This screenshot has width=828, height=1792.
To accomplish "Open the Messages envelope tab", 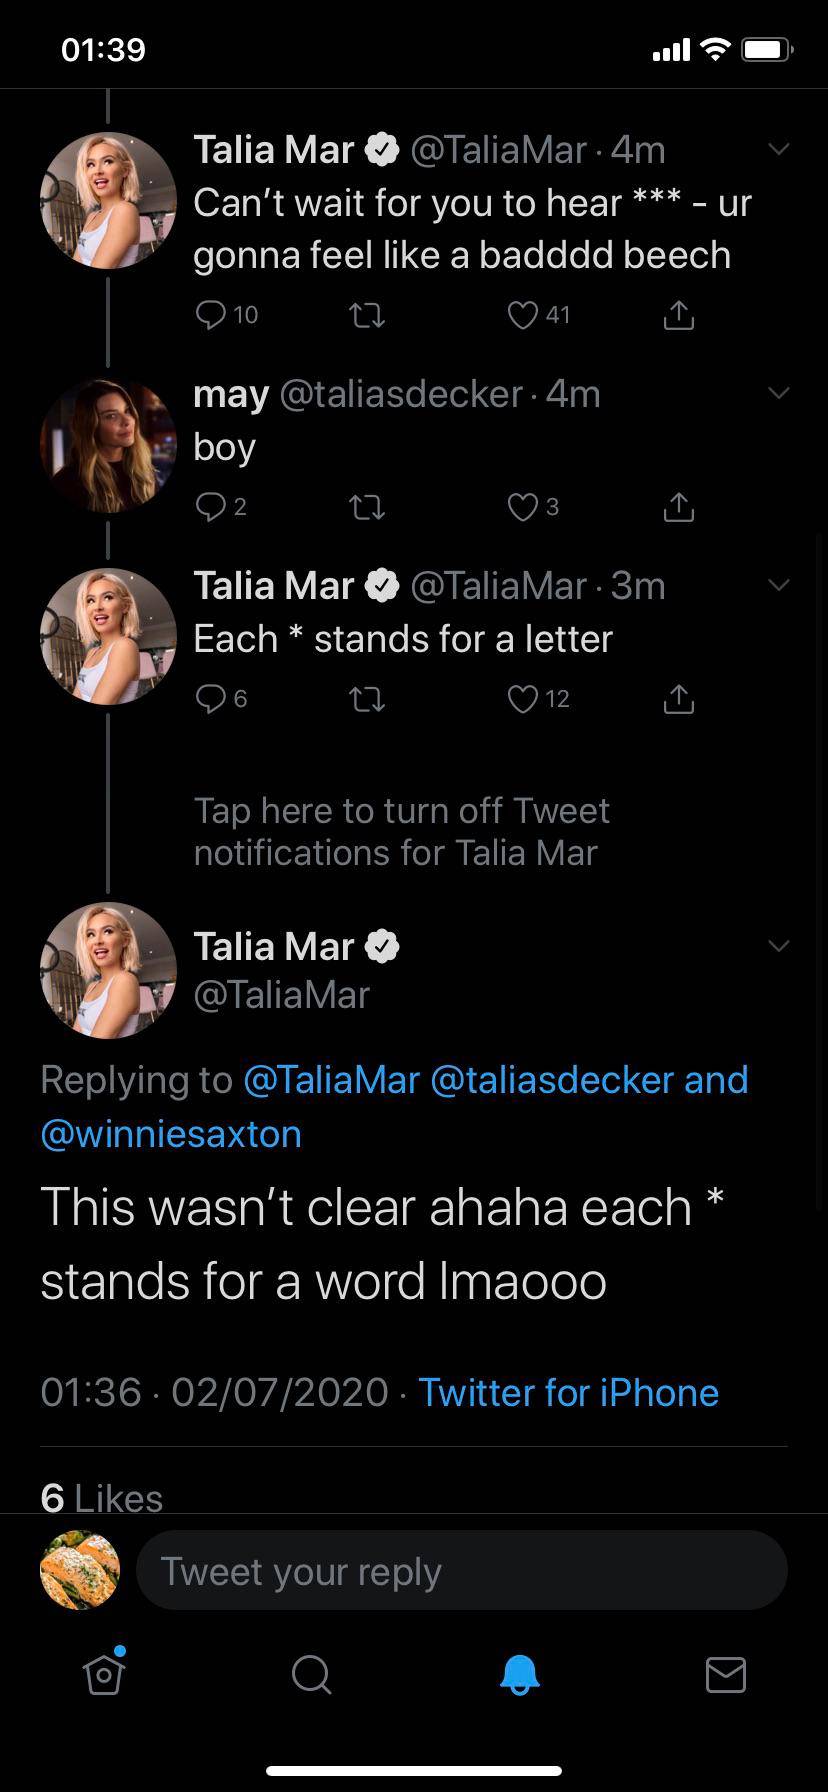I will click(x=725, y=1673).
